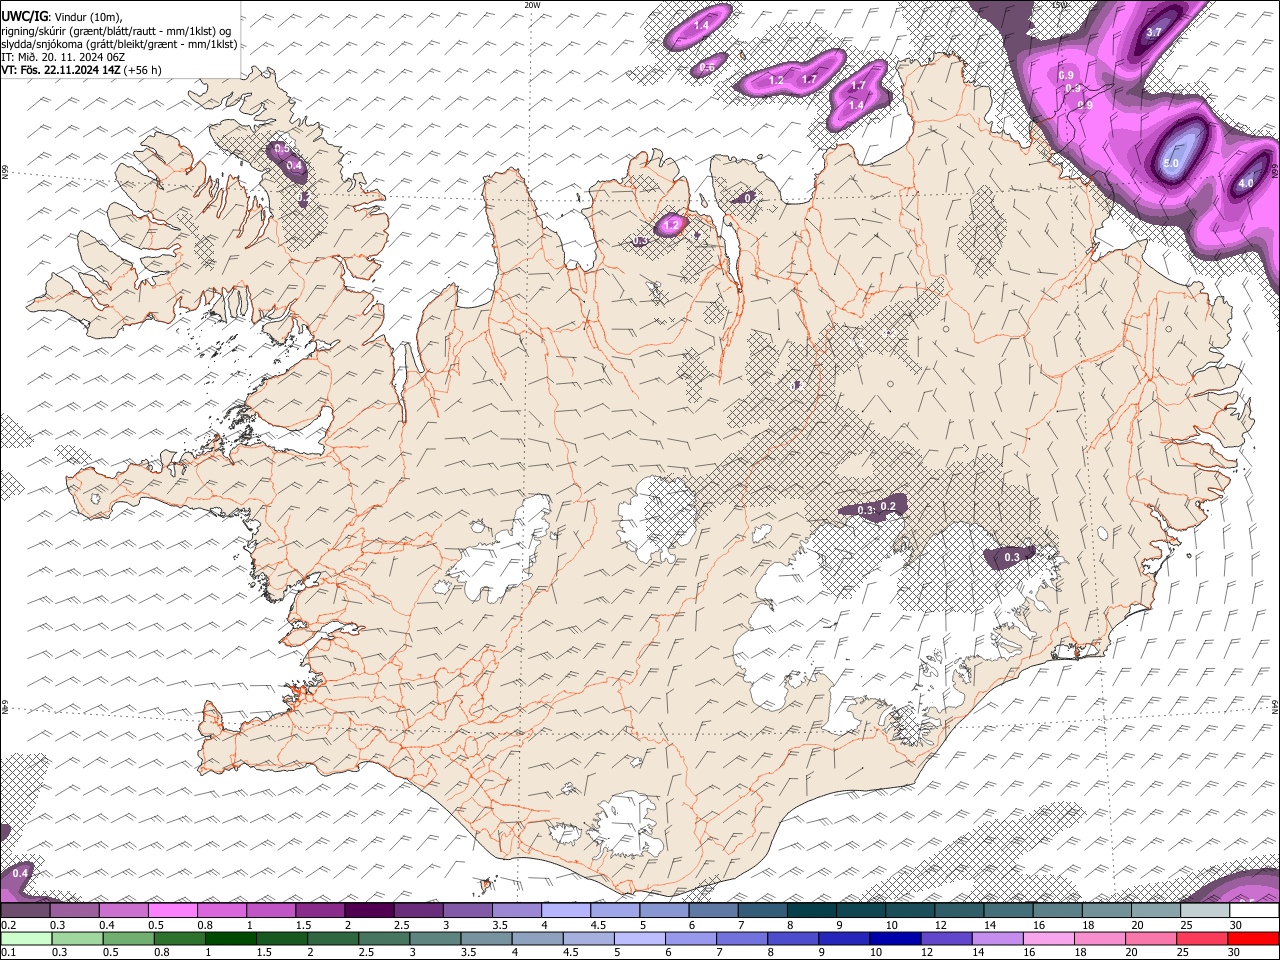Click the '4.0' snowfall value at the map's east edge
Viewport: 1280px width, 960px height.
[1246, 184]
